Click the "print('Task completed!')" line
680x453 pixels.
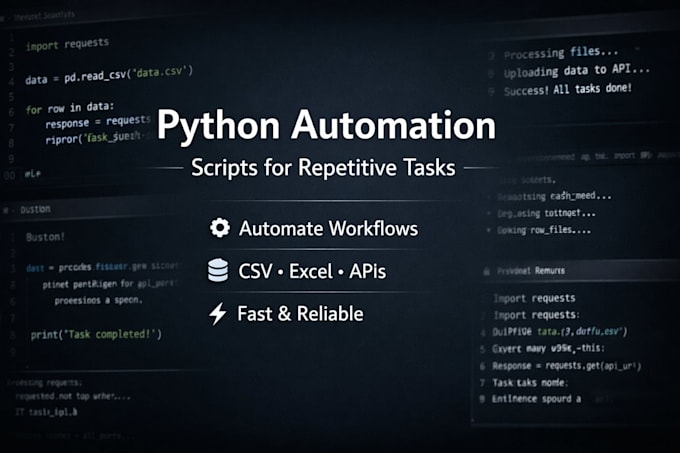click(96, 335)
